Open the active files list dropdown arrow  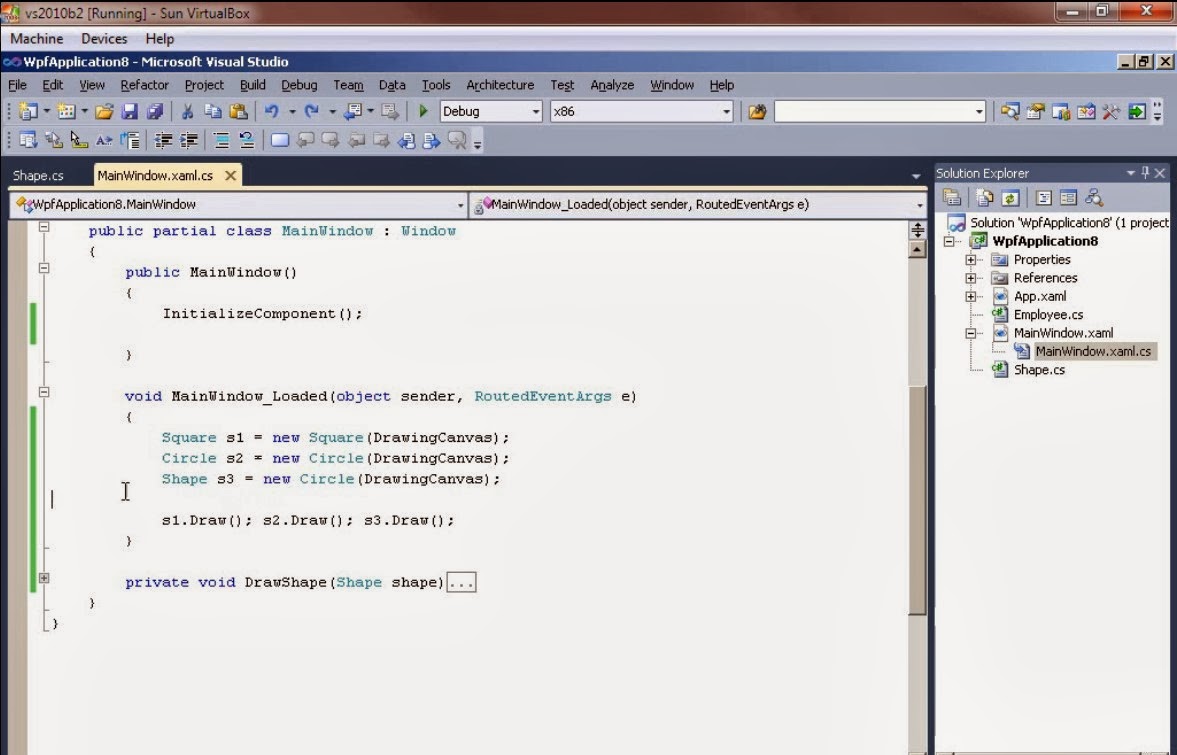[916, 176]
